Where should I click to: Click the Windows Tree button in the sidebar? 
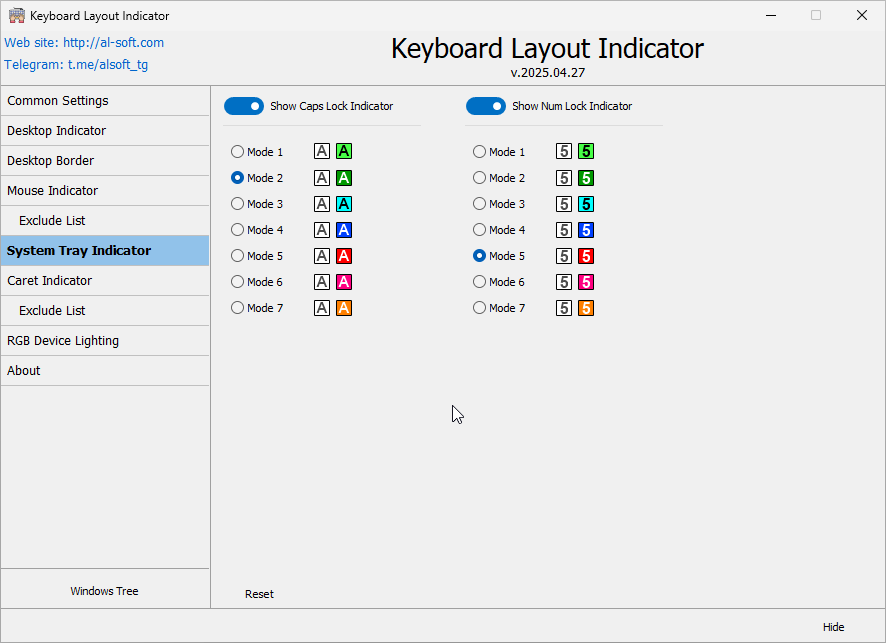point(104,590)
